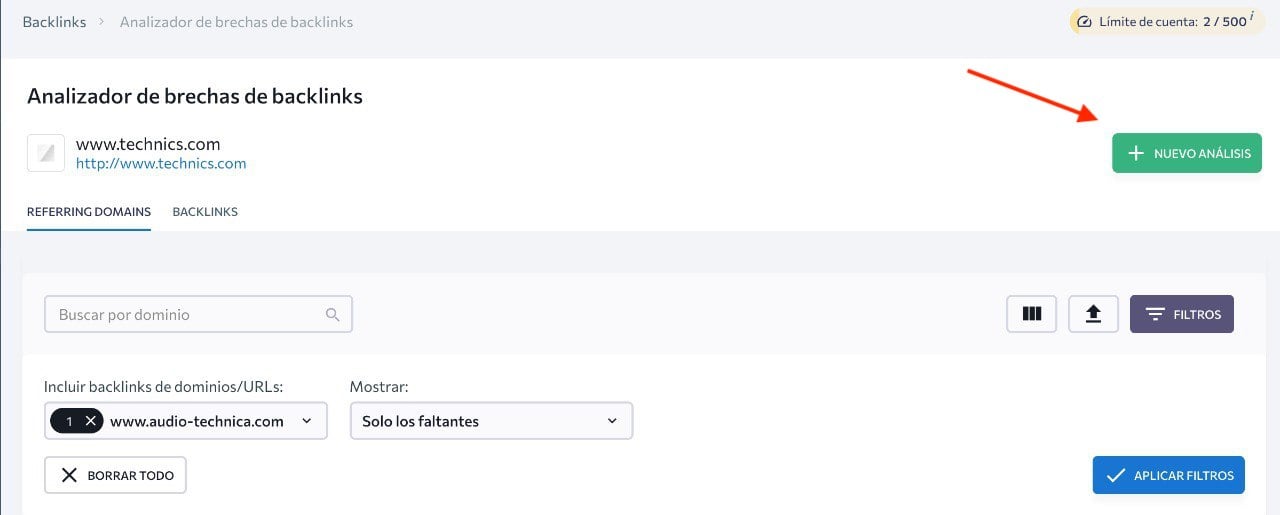1280x515 pixels.
Task: Click the Backlinks breadcrumb link
Action: tap(54, 22)
